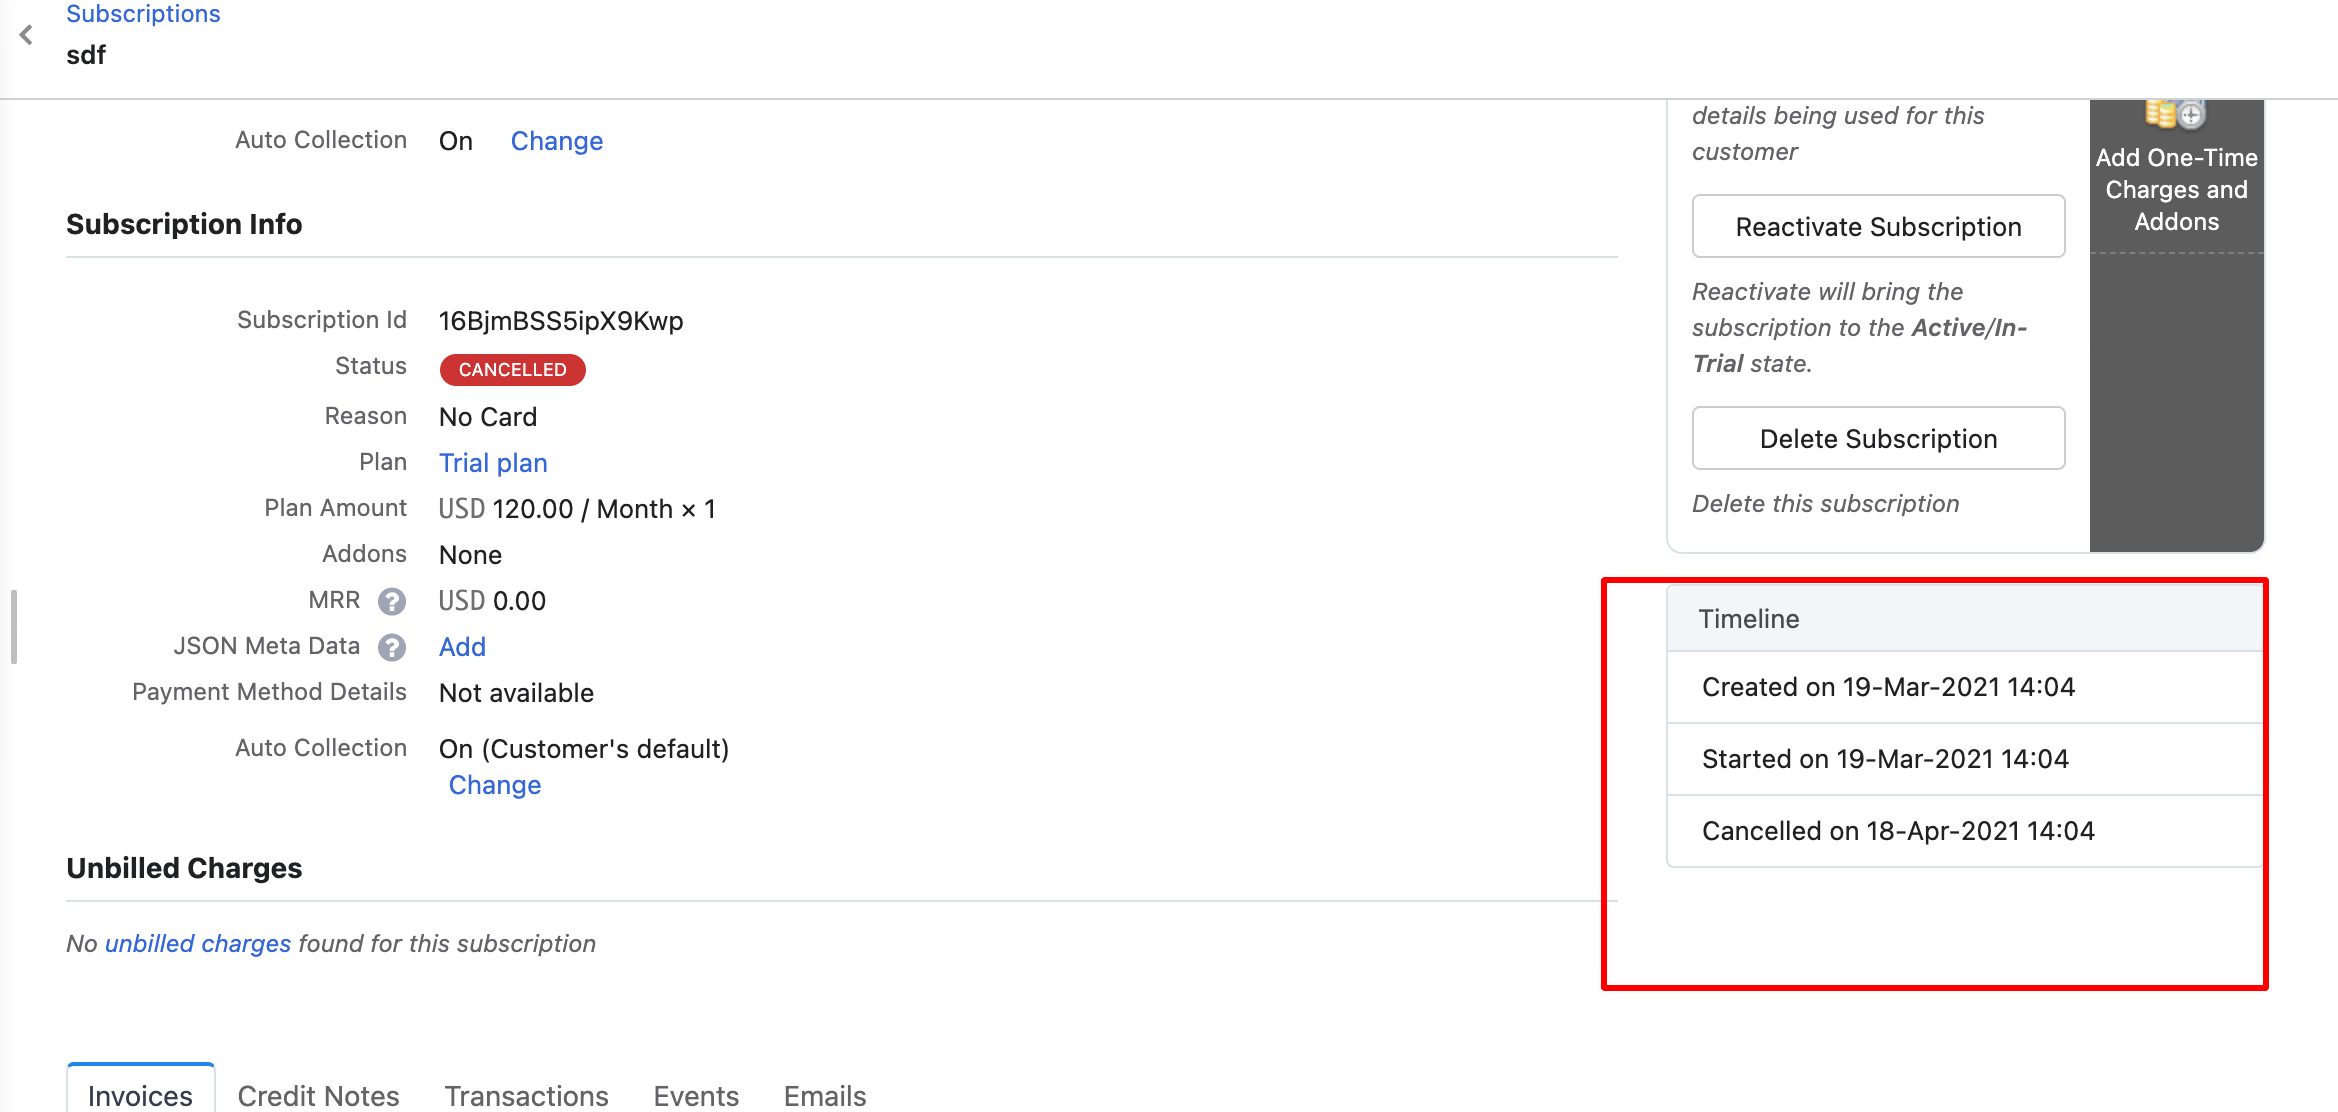Viewport: 2338px width, 1112px height.
Task: Select the Invoices tab
Action: pos(140,1095)
